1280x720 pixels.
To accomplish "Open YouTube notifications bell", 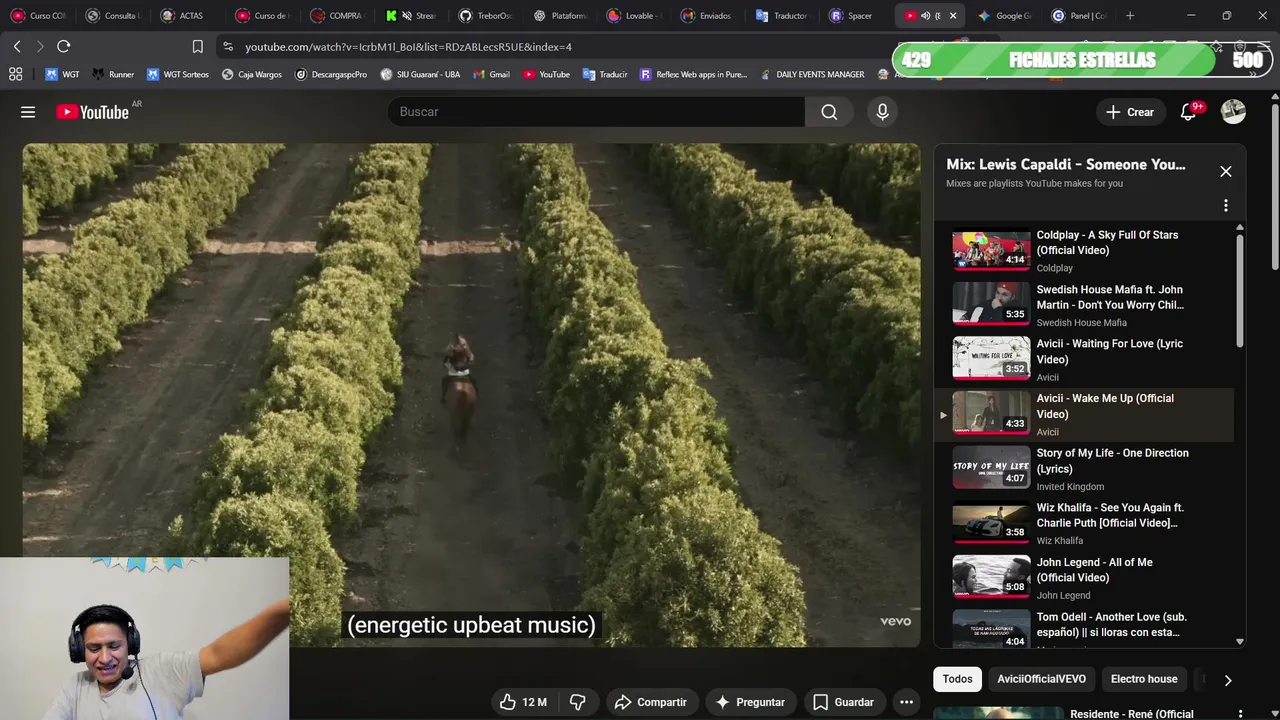I will click(1189, 112).
